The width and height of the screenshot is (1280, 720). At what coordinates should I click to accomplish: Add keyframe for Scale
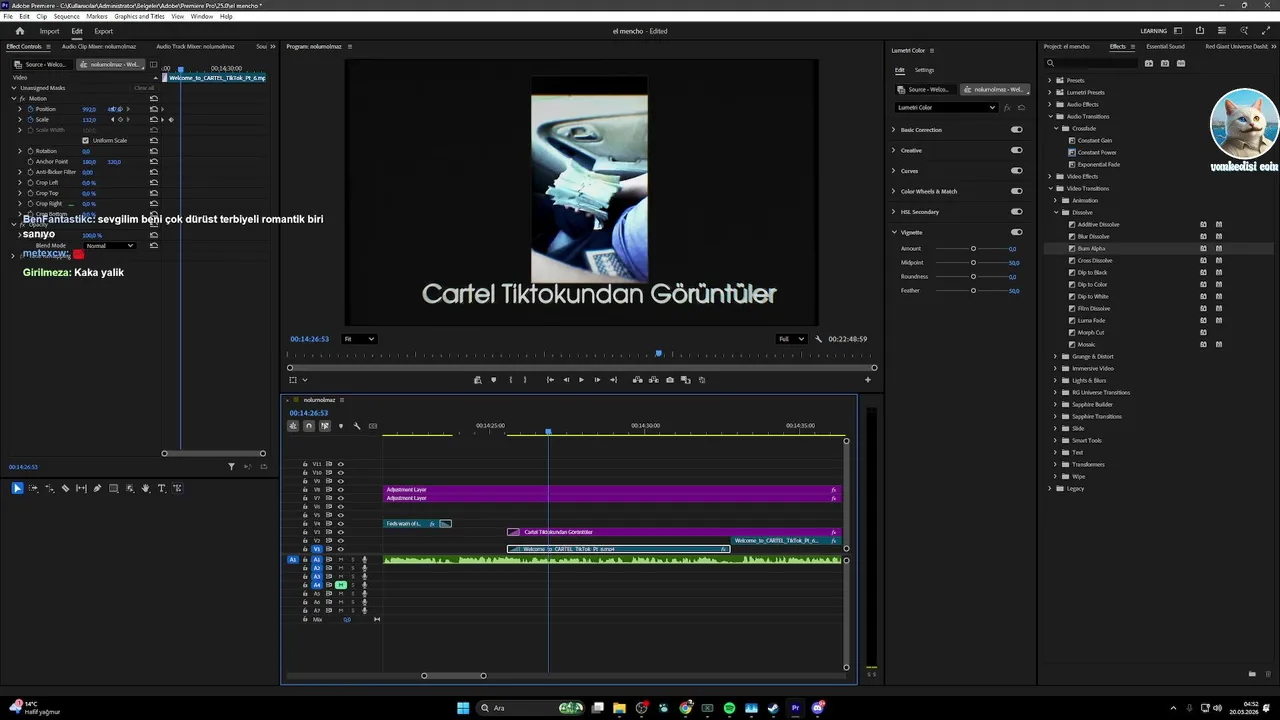click(x=120, y=120)
